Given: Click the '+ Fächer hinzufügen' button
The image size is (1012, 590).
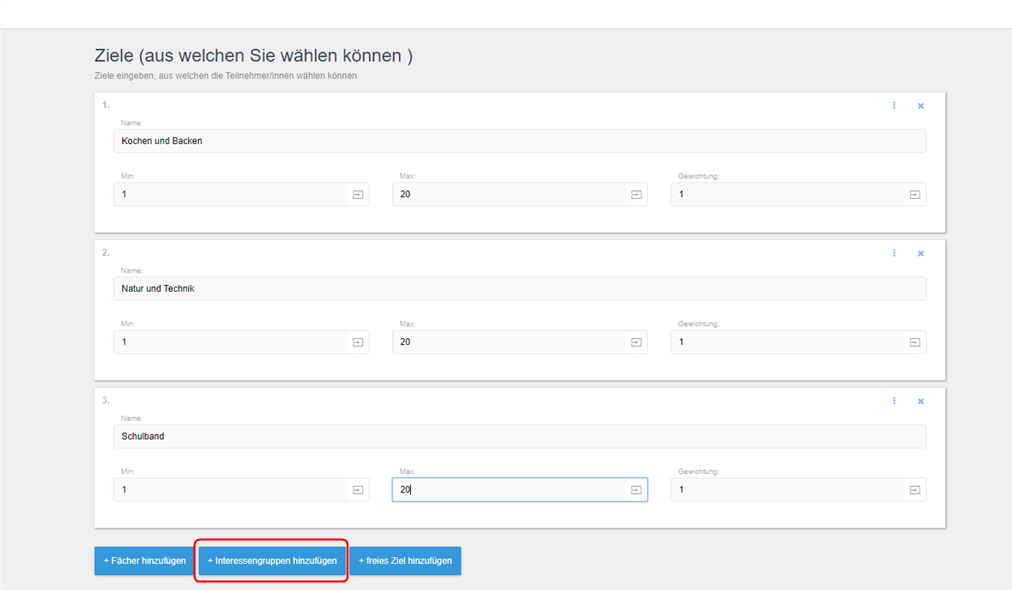Looking at the screenshot, I should (x=145, y=561).
